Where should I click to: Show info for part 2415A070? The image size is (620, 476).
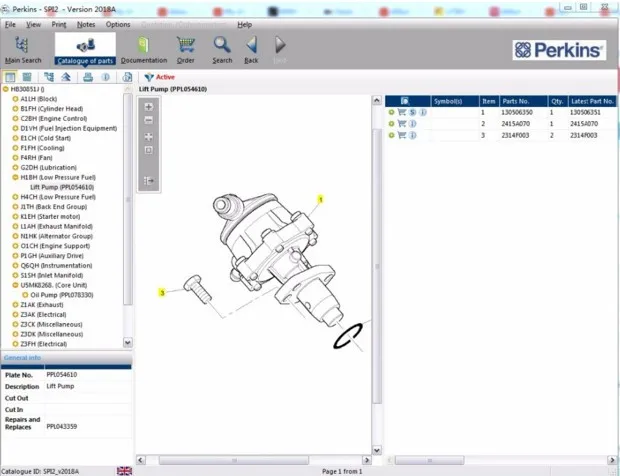click(x=412, y=124)
